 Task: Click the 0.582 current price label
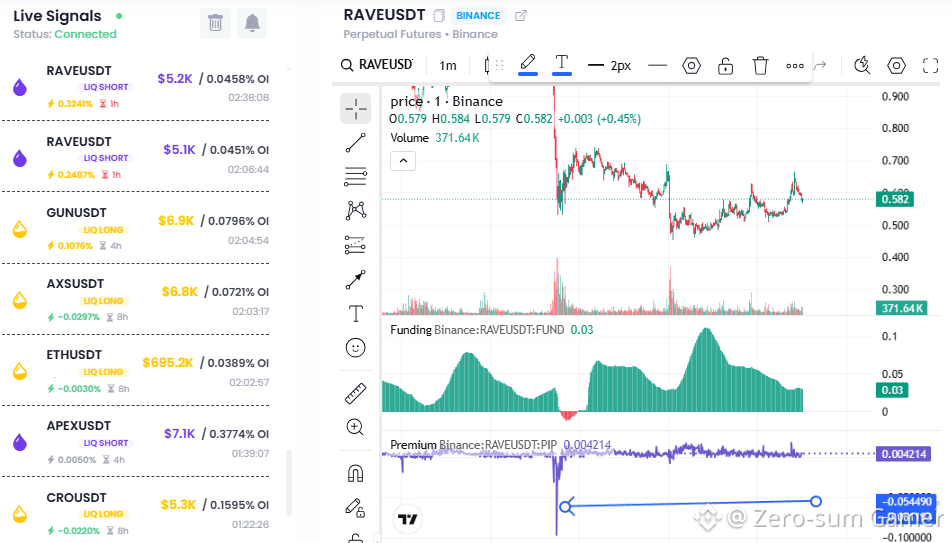pos(895,199)
